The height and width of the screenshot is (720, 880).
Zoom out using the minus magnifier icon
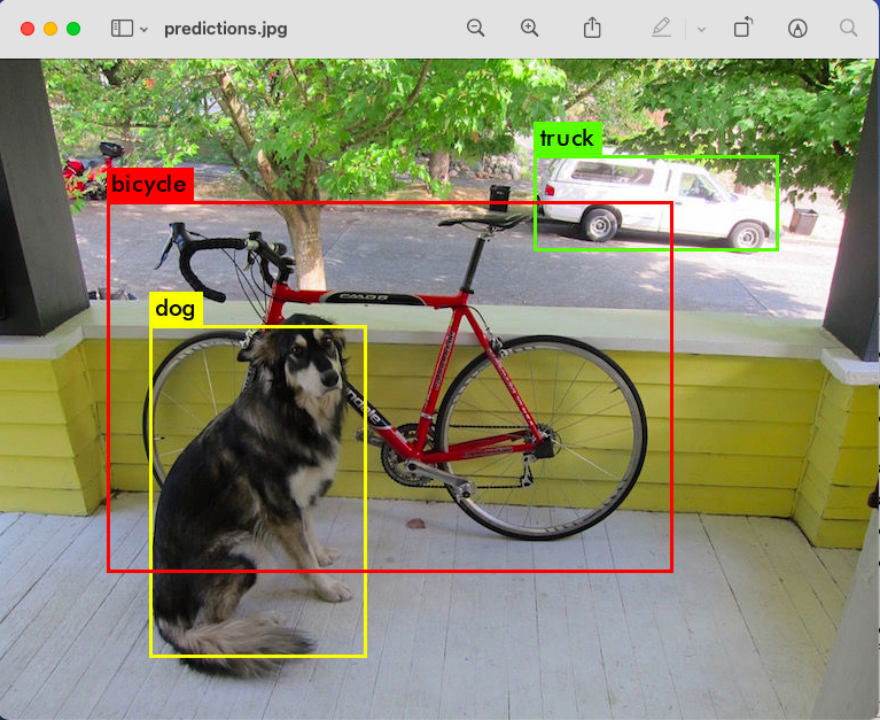tap(475, 28)
